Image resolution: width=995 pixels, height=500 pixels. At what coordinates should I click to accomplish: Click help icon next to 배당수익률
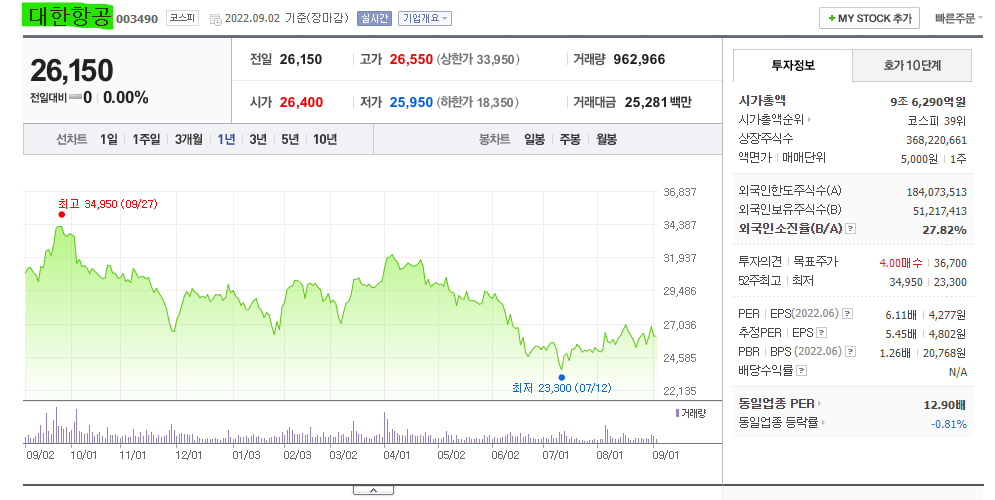click(801, 371)
